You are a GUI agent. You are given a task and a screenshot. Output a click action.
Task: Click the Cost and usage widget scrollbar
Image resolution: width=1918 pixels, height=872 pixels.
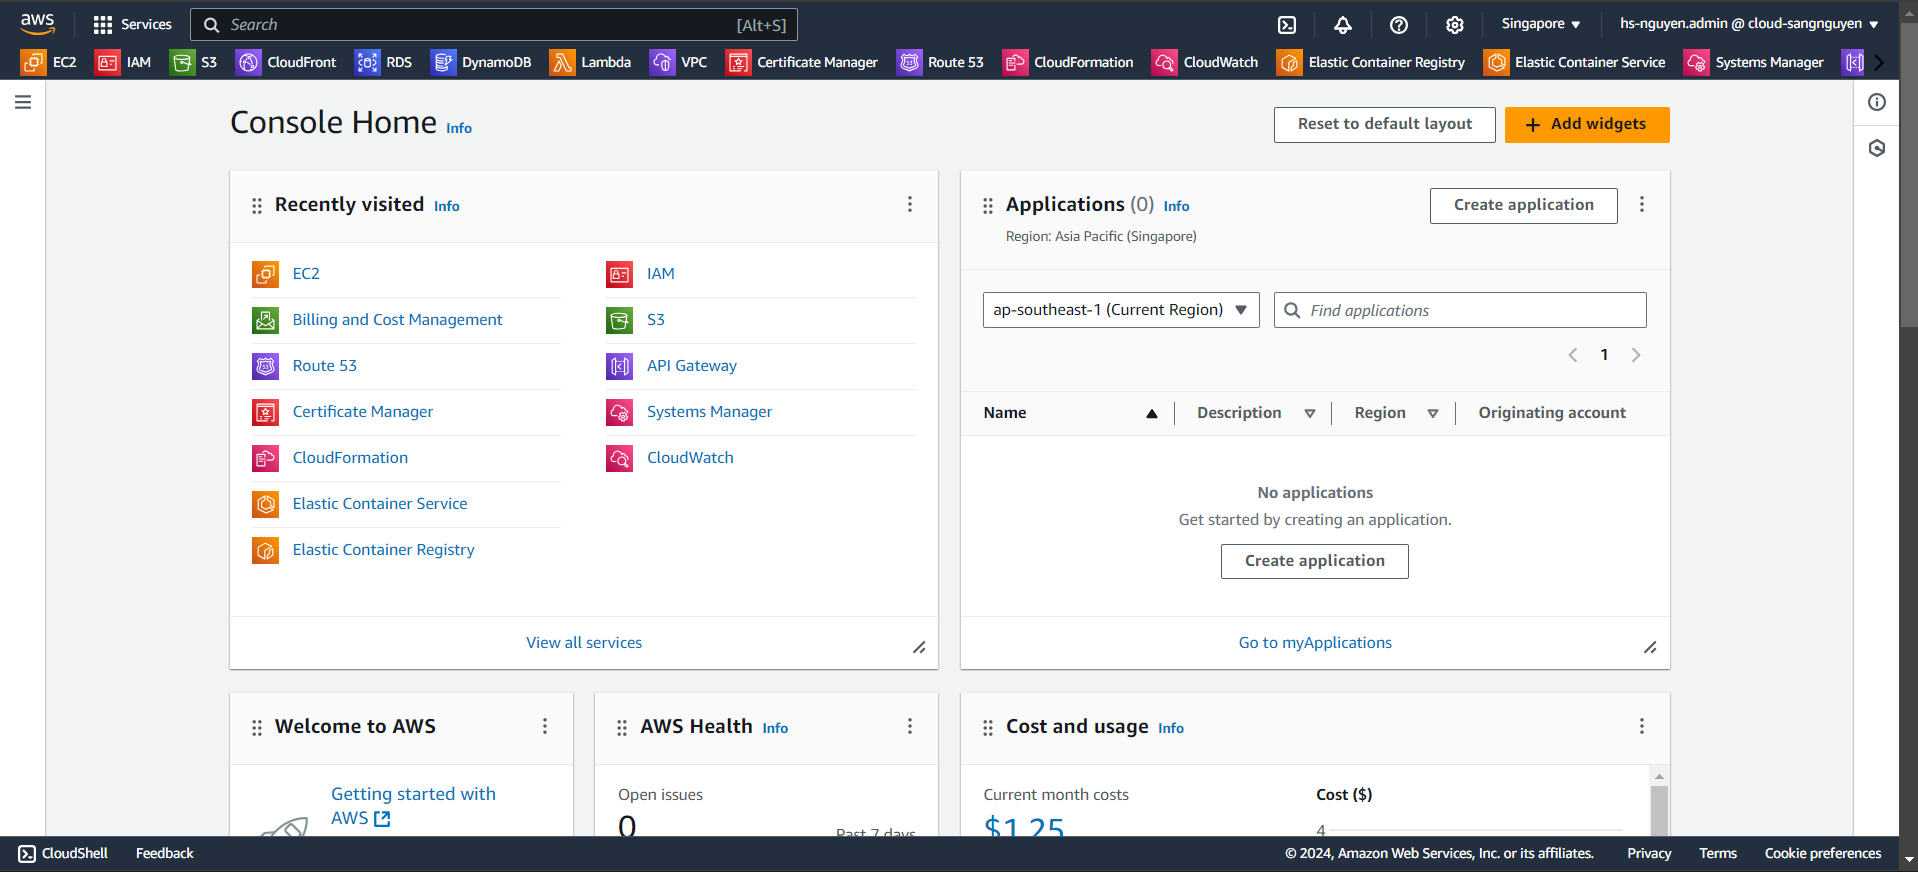[1659, 808]
